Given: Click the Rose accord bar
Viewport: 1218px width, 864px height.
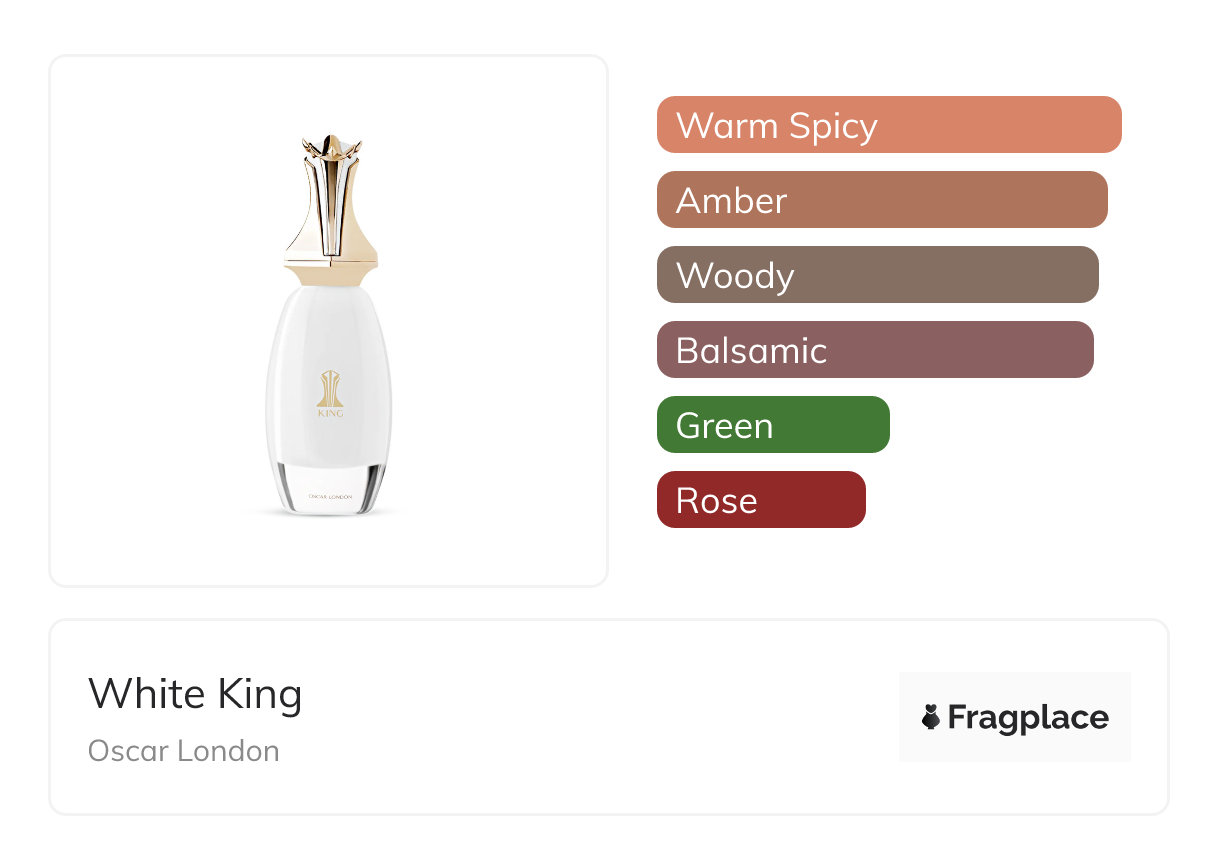Looking at the screenshot, I should [760, 500].
